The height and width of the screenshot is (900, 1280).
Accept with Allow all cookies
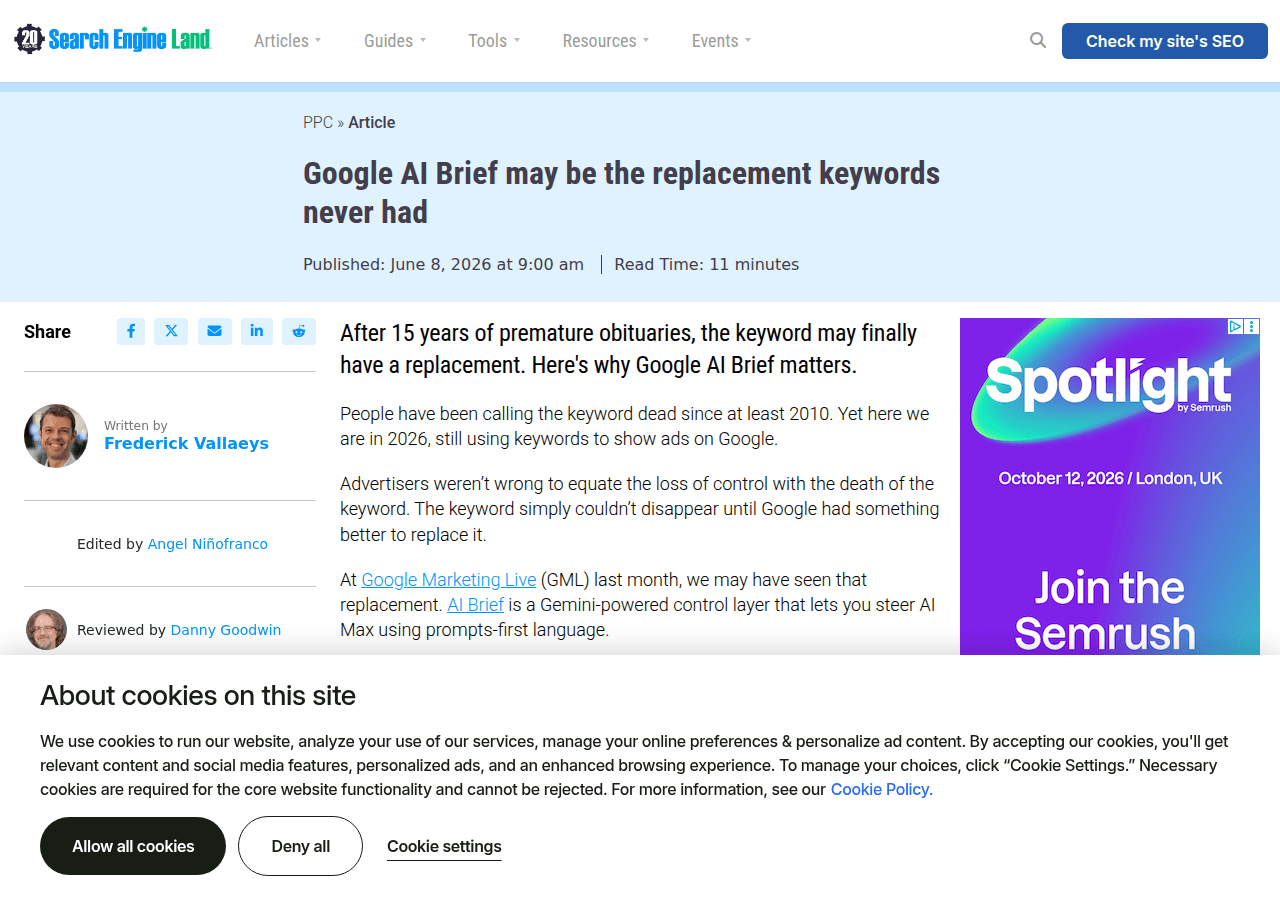pyautogui.click(x=133, y=846)
